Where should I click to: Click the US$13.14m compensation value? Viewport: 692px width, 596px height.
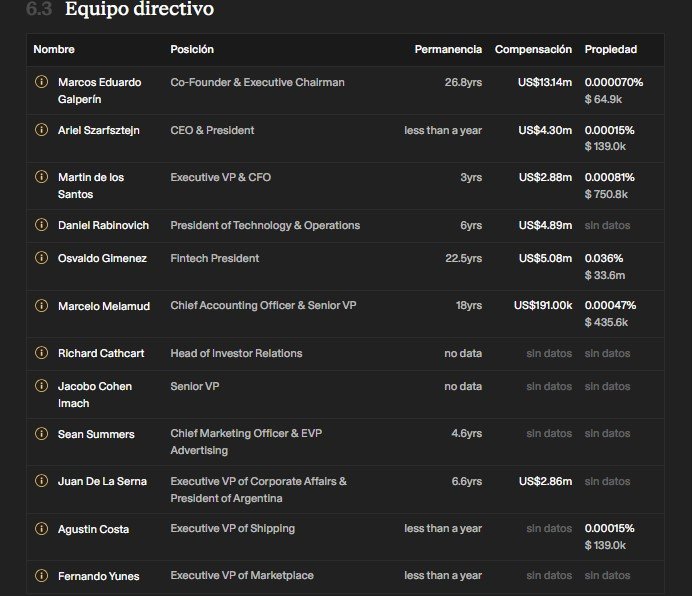[545, 82]
